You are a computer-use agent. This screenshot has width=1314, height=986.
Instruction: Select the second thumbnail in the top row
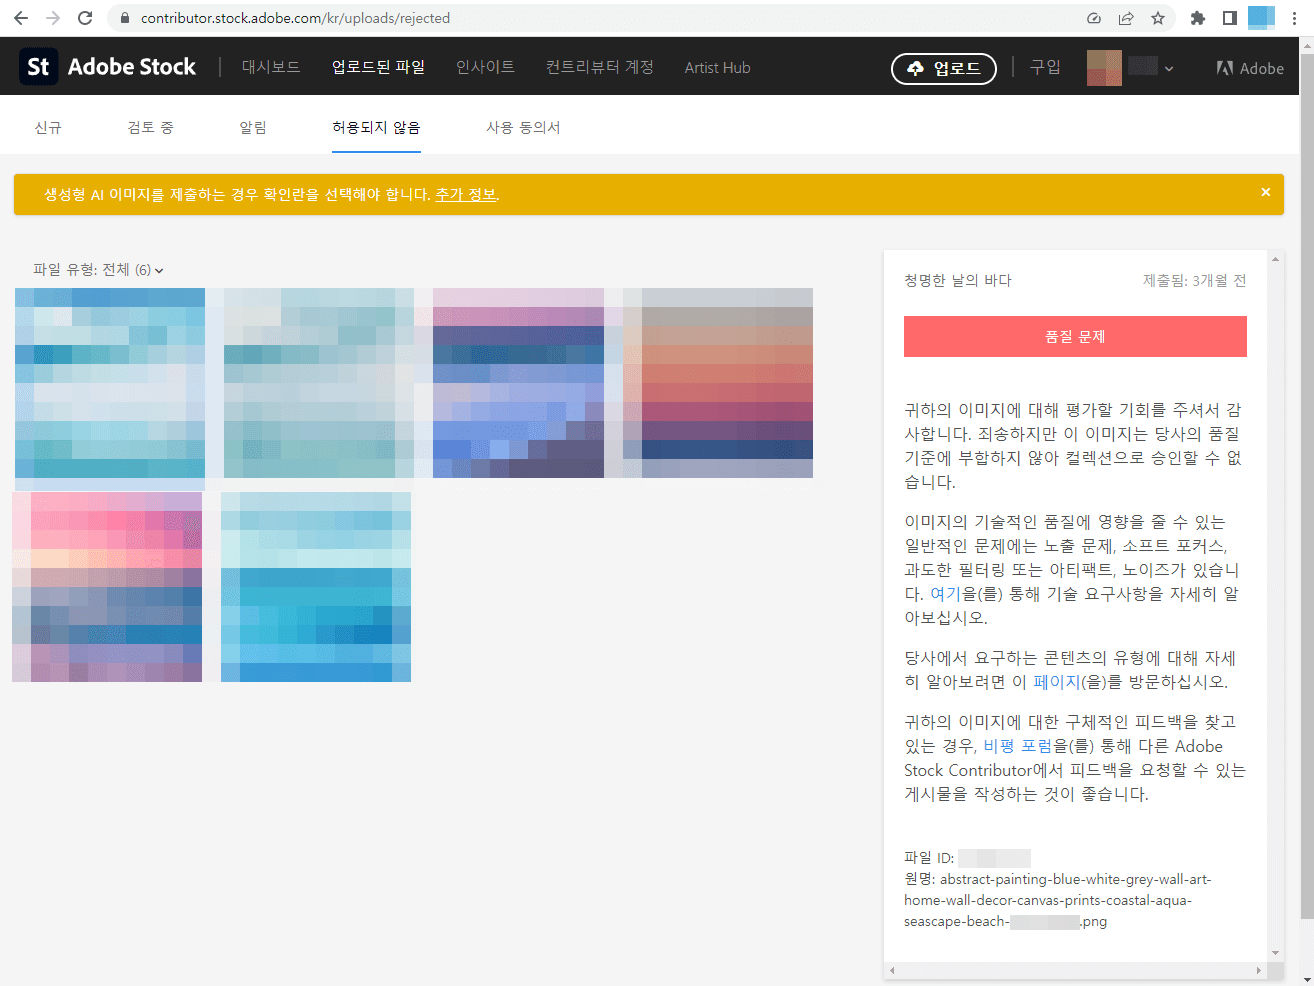319,383
